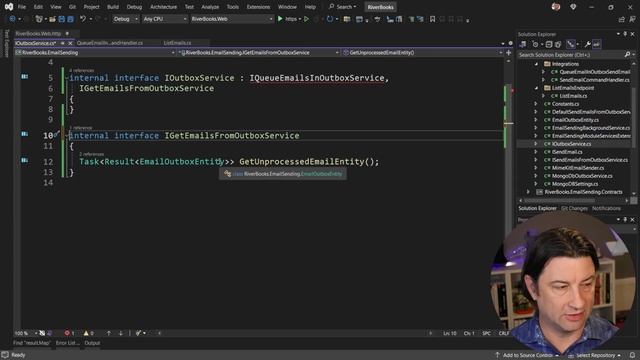Open the Architecture menu
Screen dimensions: 640x360
(163, 7)
